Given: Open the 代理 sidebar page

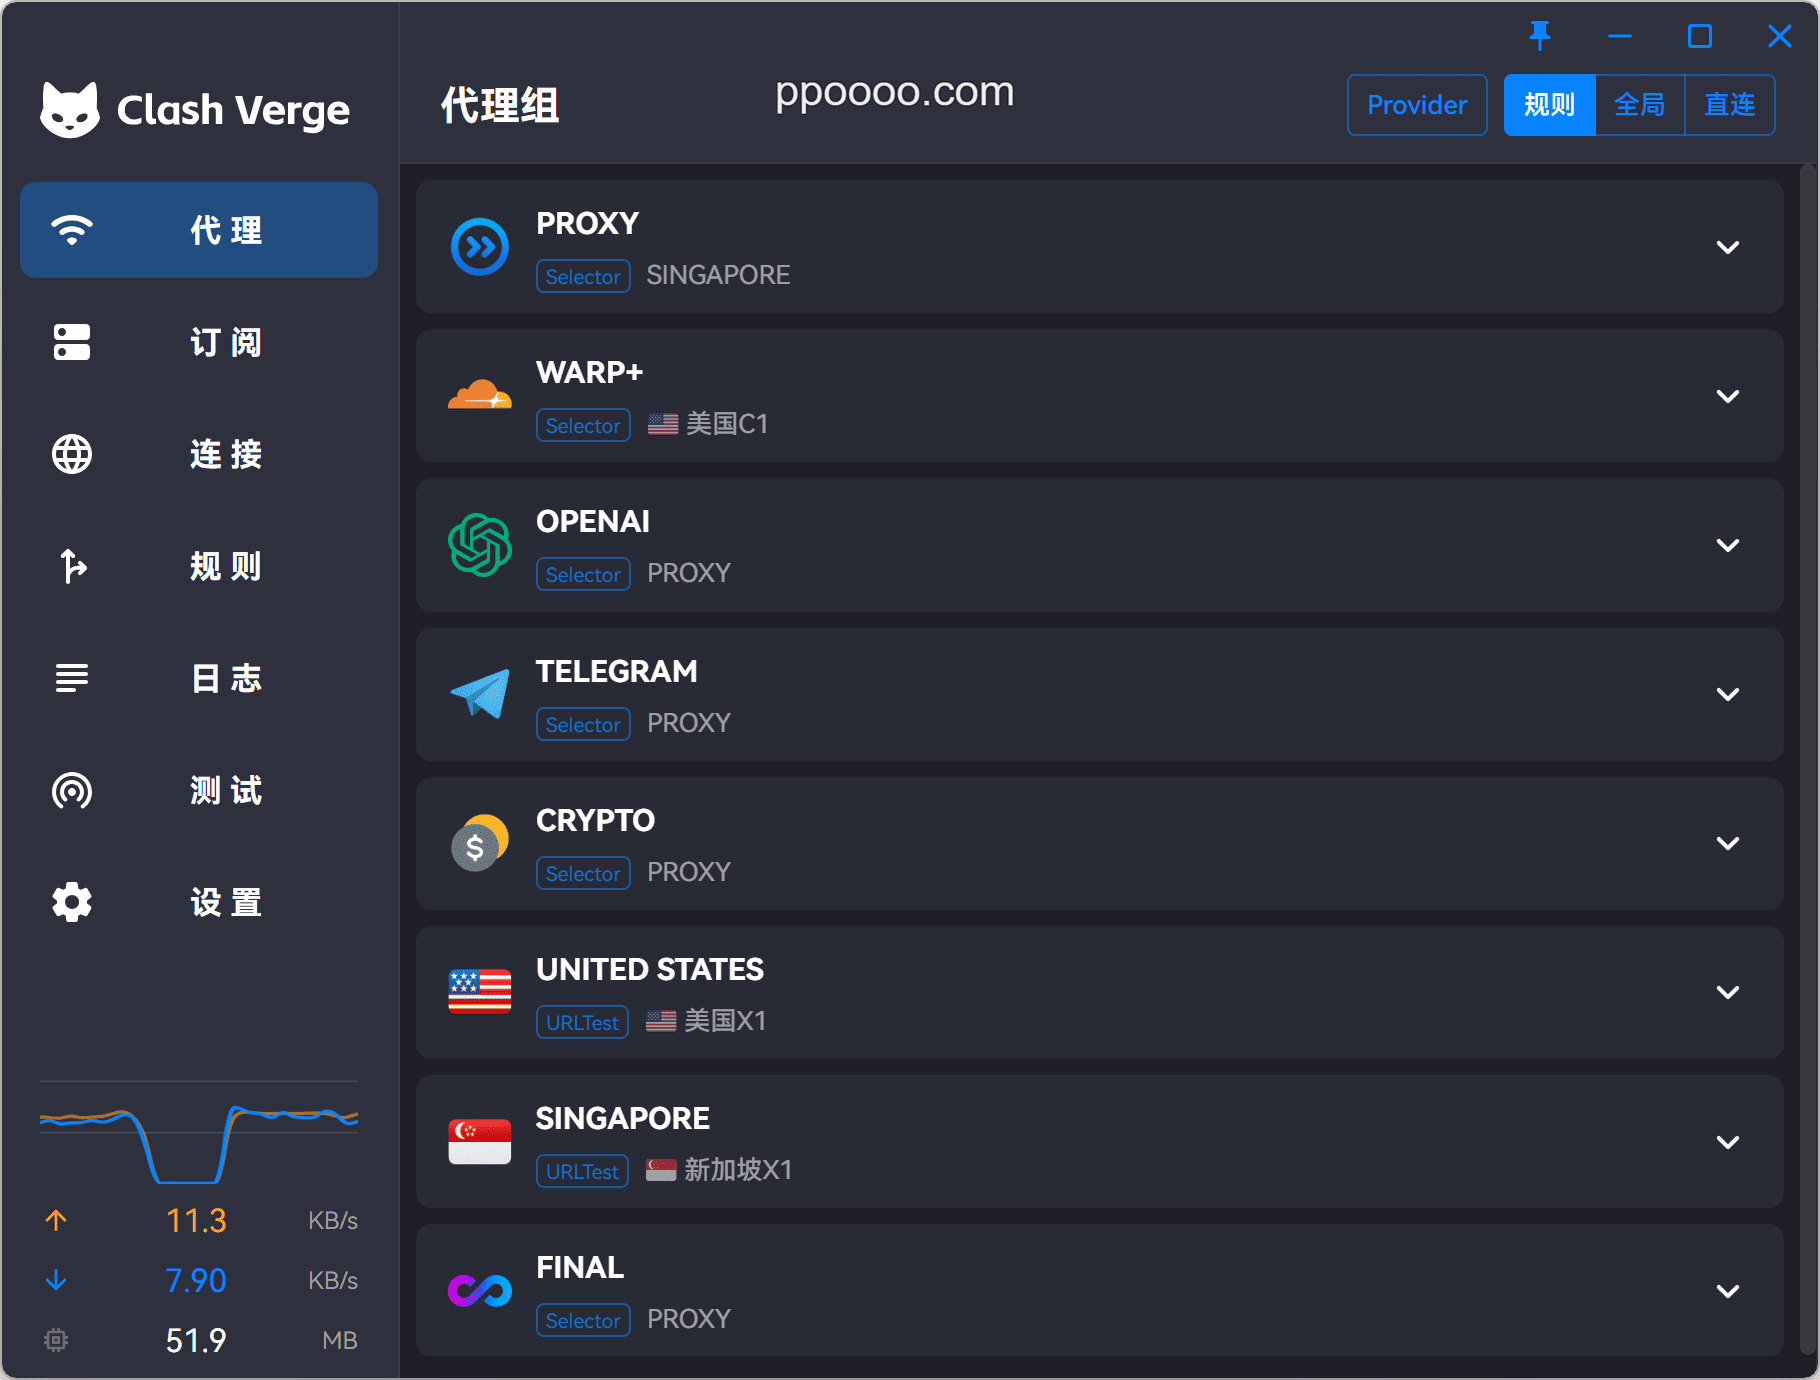Looking at the screenshot, I should point(199,230).
